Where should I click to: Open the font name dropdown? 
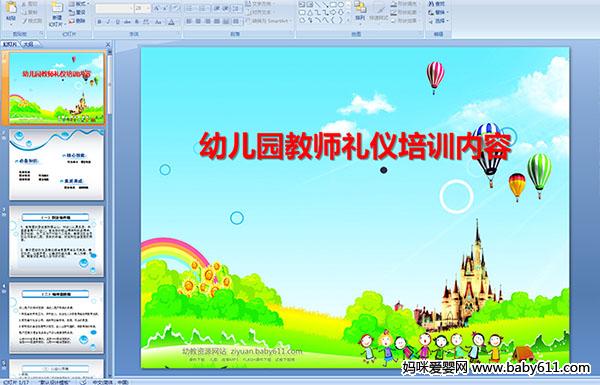131,8
